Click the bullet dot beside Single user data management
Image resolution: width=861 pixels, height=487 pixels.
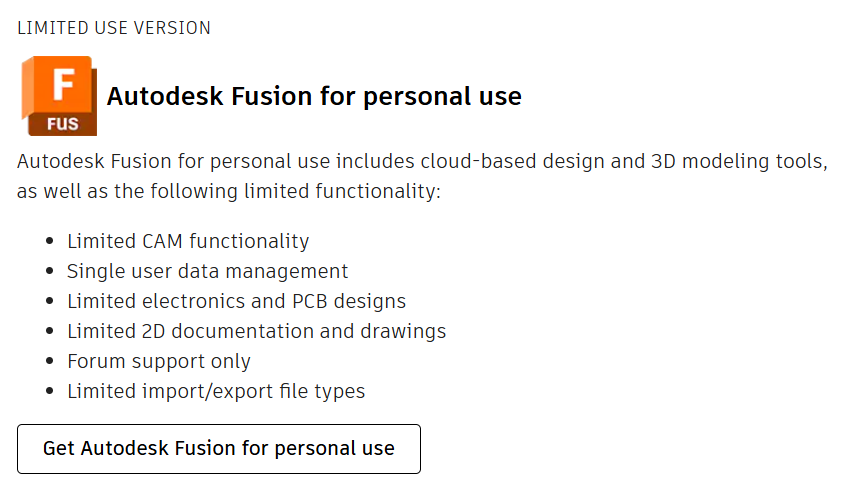pyautogui.click(x=51, y=272)
